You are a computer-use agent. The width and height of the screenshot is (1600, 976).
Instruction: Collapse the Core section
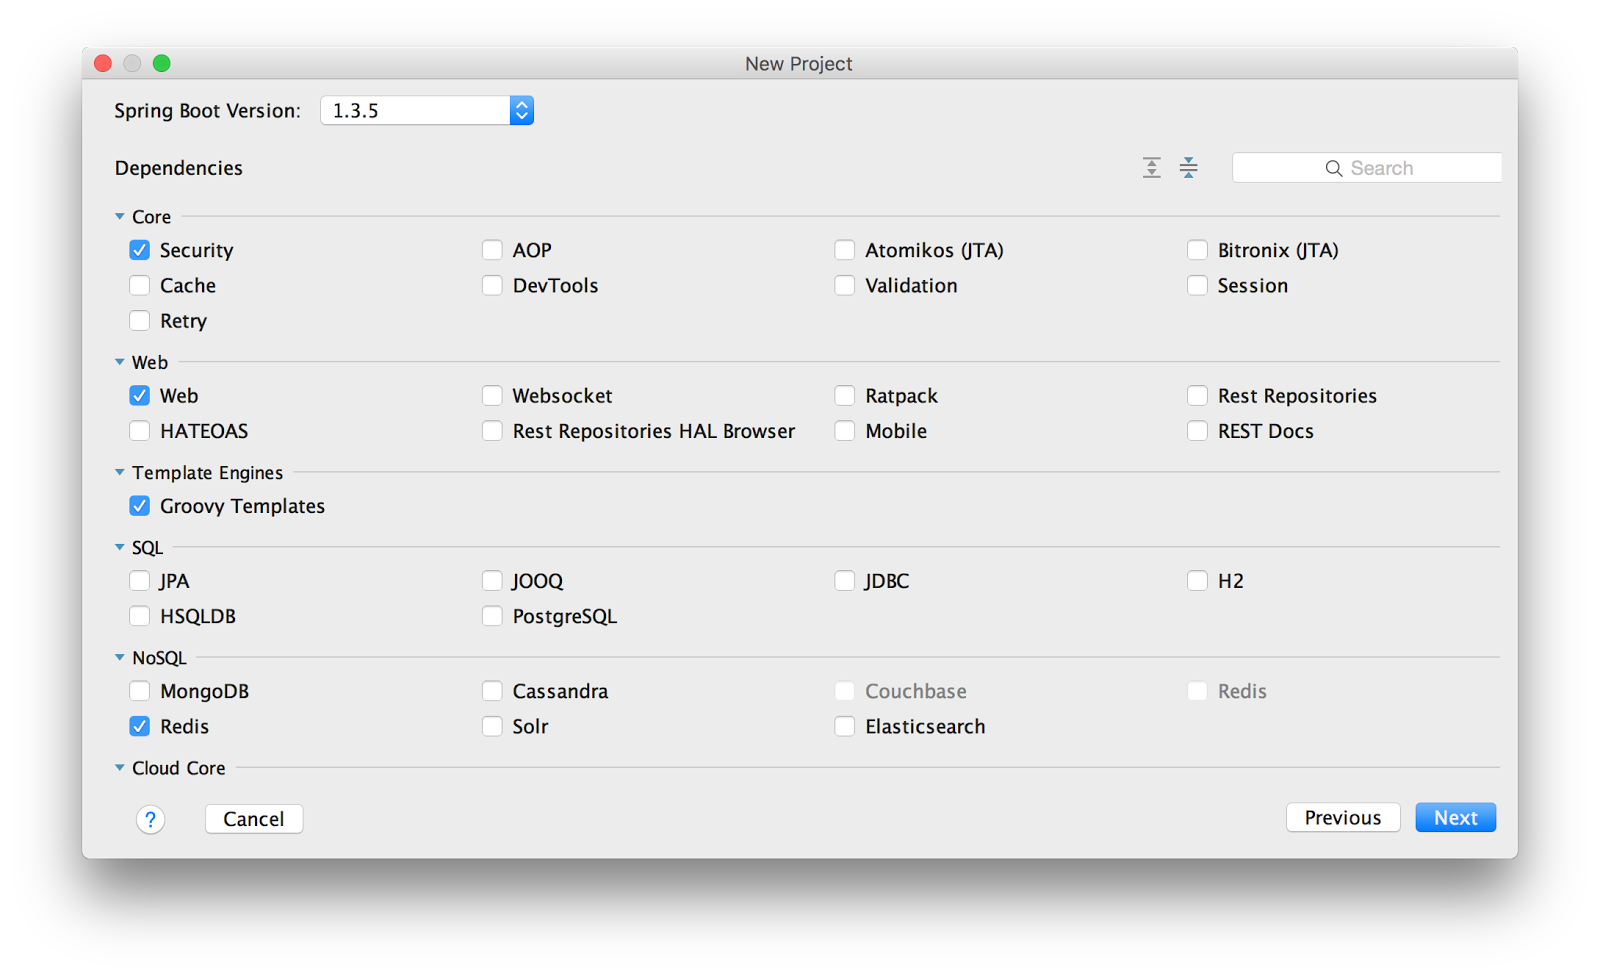[x=120, y=217]
